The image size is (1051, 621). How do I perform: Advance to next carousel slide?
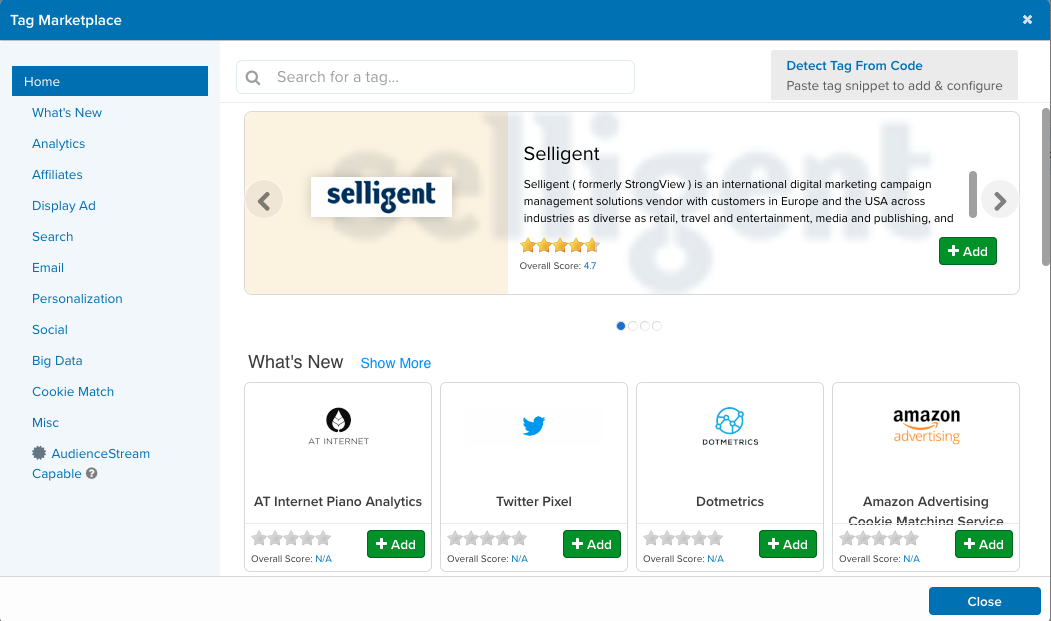click(x=999, y=201)
